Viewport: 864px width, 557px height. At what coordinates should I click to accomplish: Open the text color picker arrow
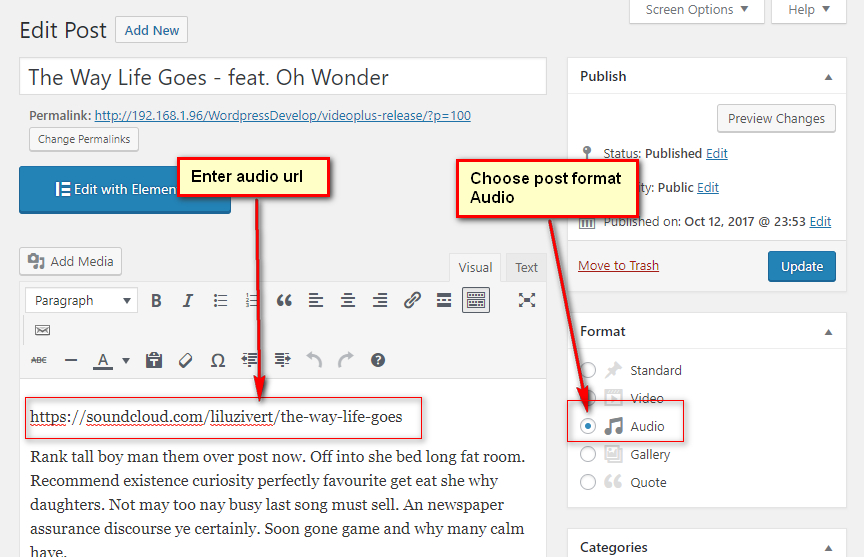coord(126,361)
